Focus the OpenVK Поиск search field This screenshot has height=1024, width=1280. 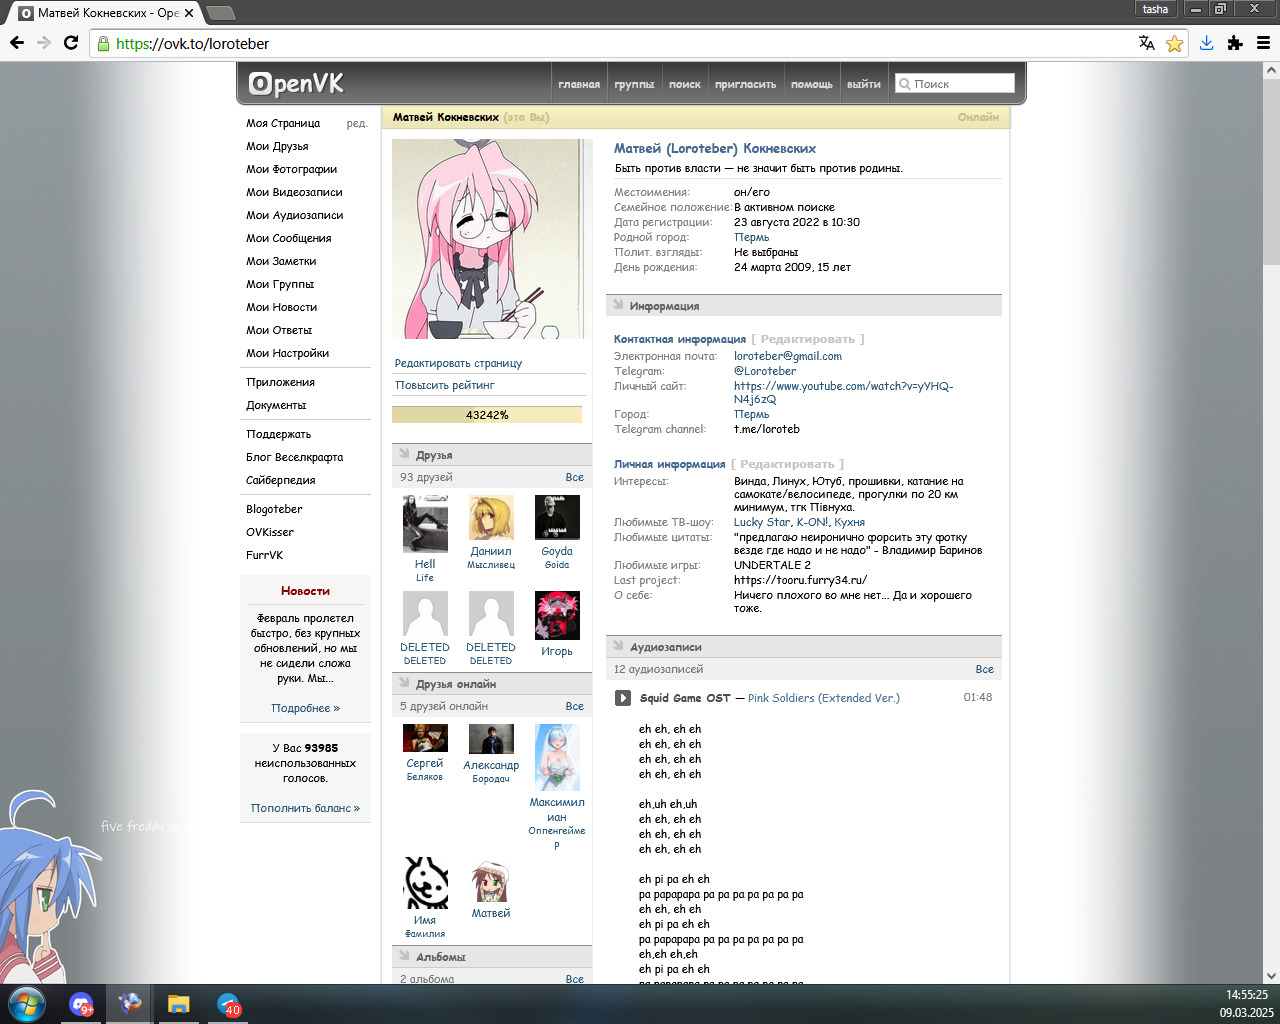(955, 84)
